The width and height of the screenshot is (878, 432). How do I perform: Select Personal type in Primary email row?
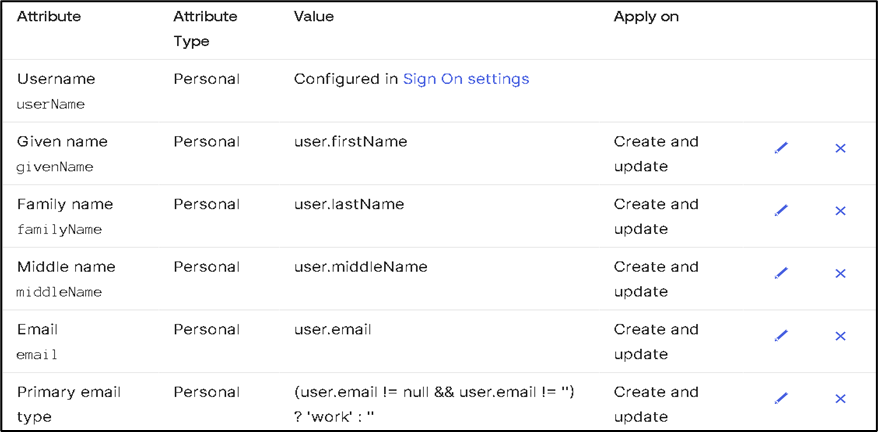[x=206, y=392]
